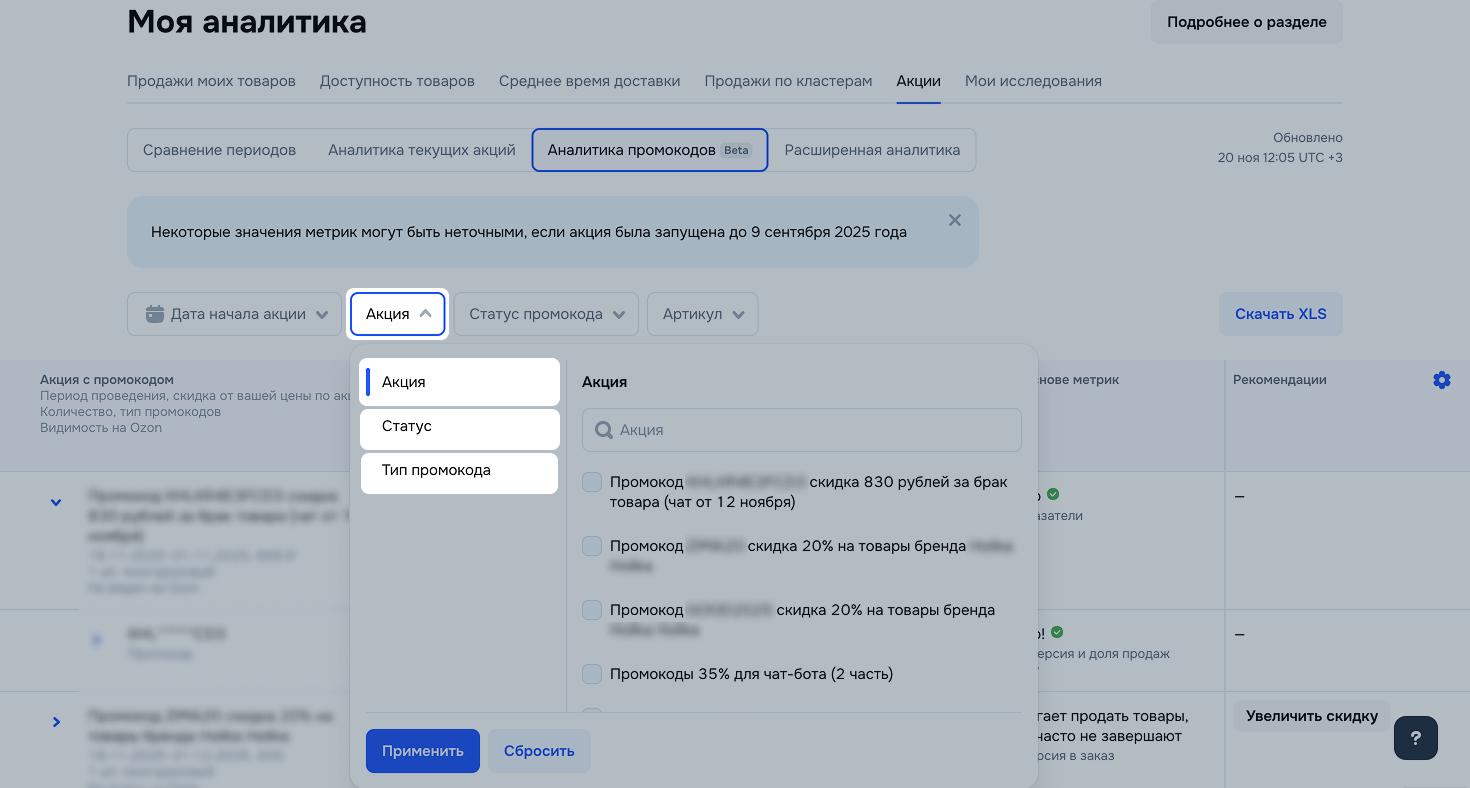
Task: Open the Артикул filter dropdown
Action: tap(702, 314)
